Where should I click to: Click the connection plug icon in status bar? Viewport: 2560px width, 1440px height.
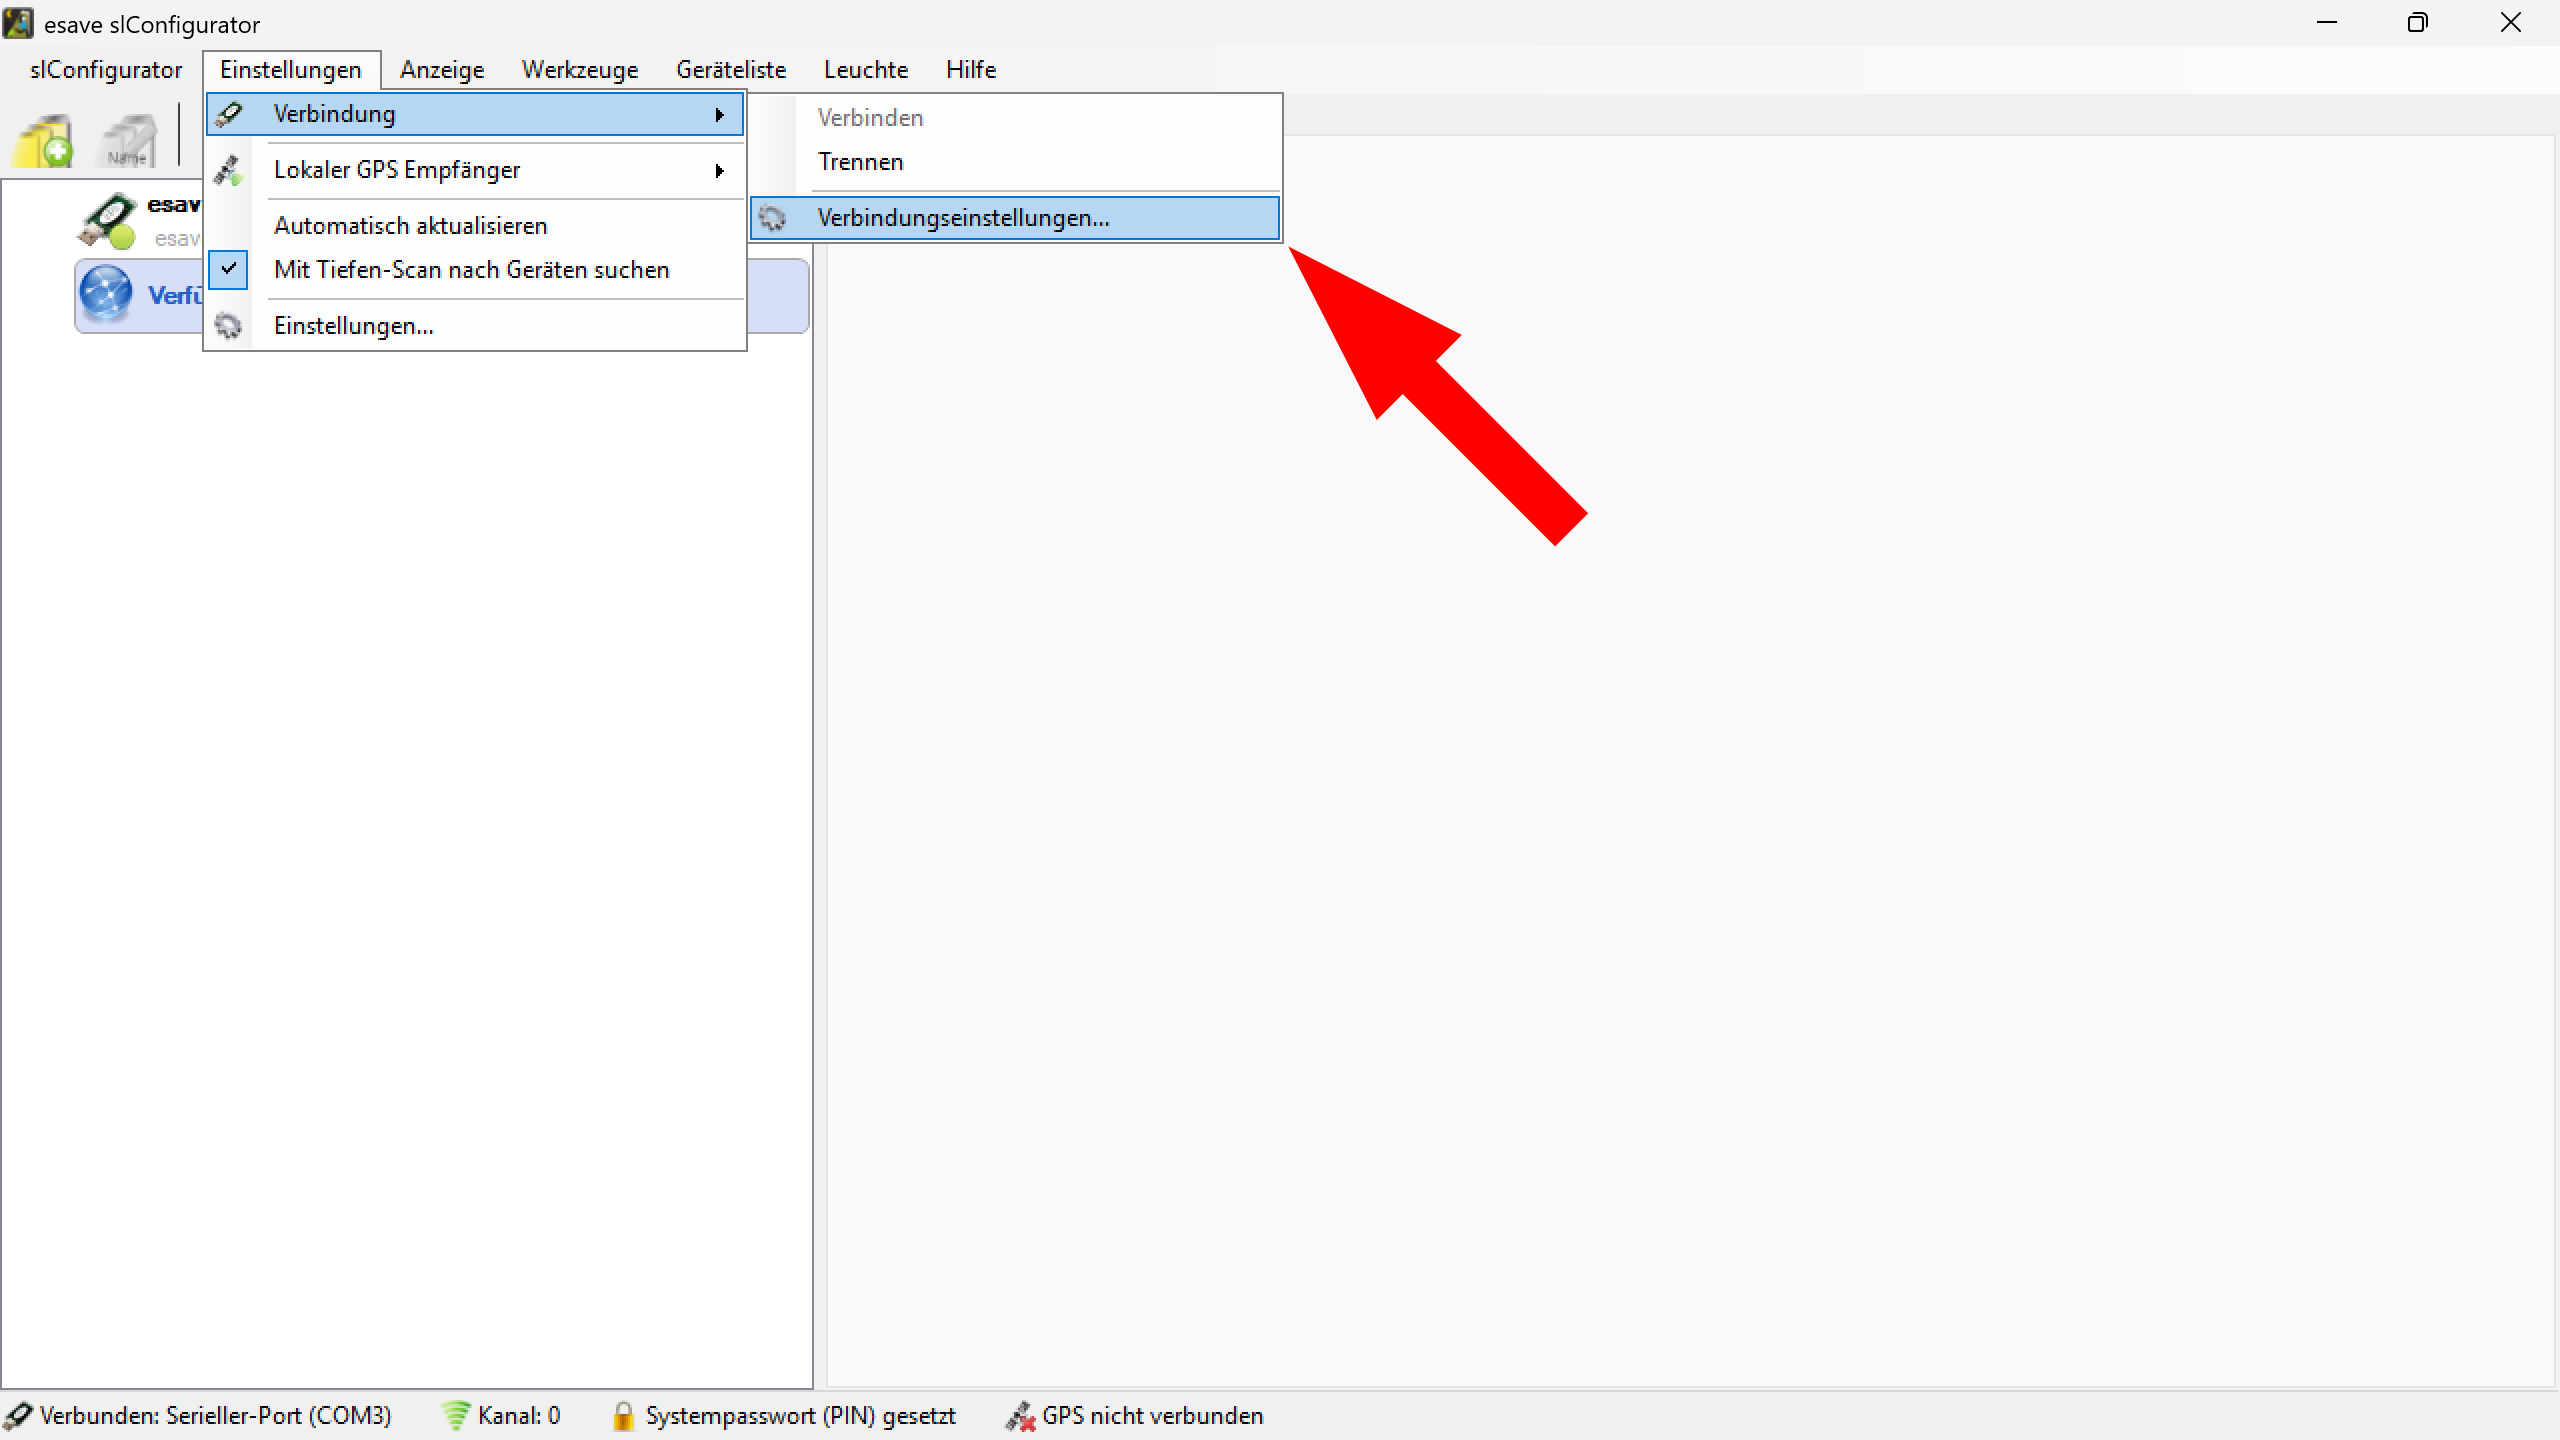(x=18, y=1416)
